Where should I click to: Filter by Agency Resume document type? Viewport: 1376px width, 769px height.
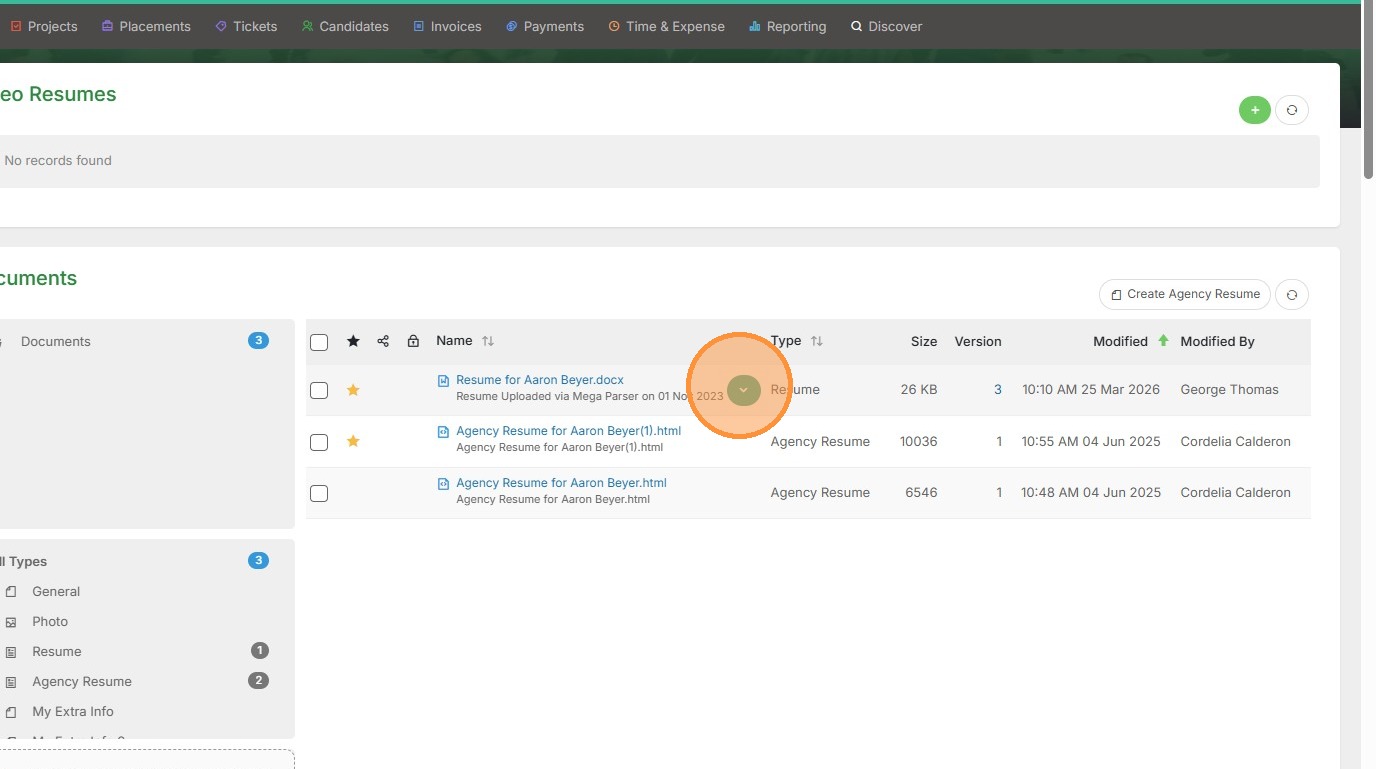[x=82, y=681]
